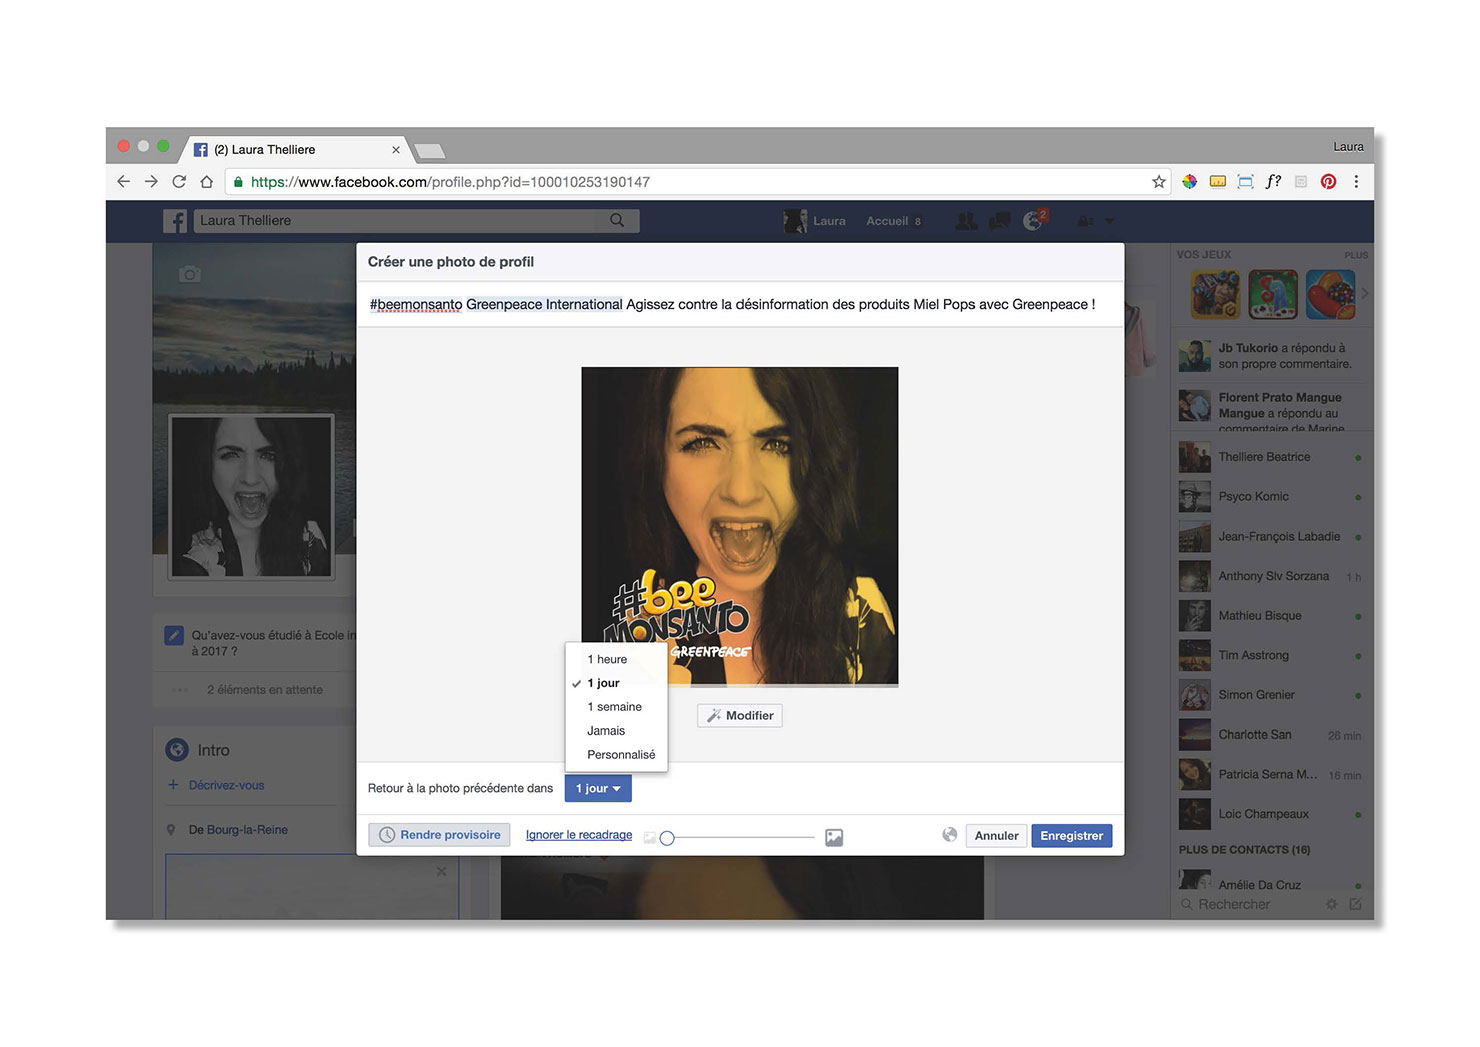Toggle the Rendre provisoire button

tap(439, 835)
